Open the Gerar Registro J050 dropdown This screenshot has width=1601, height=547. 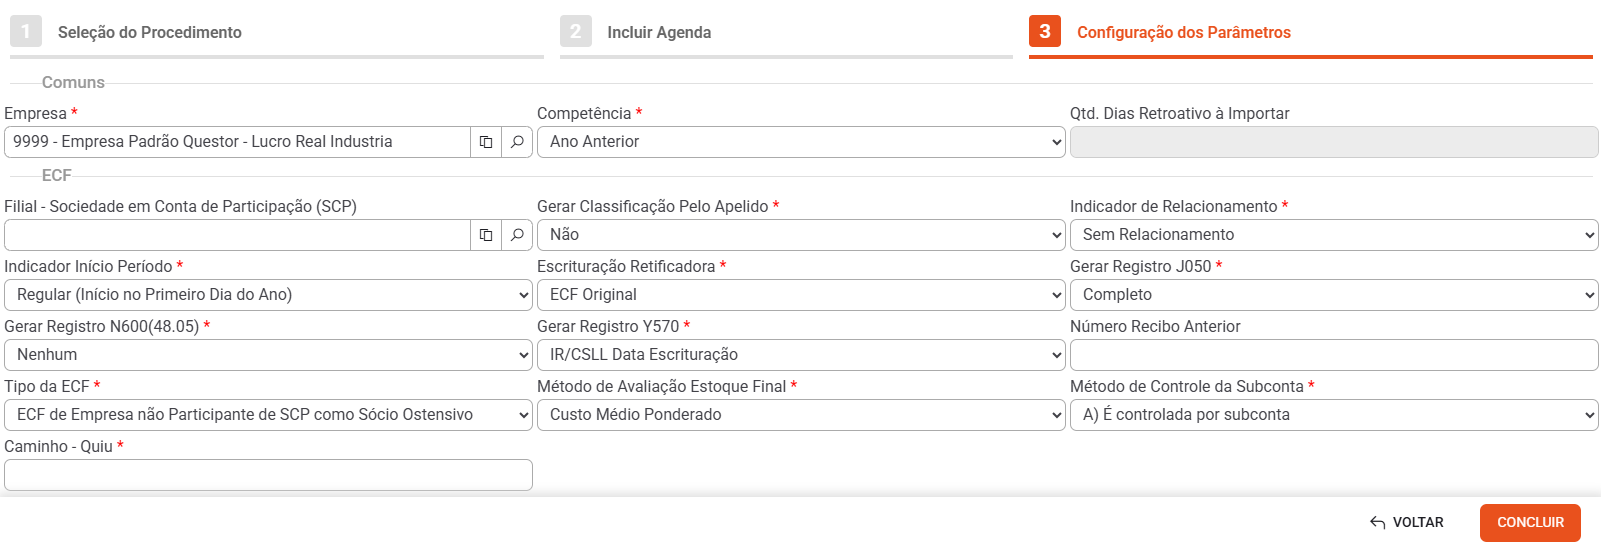pos(1334,295)
